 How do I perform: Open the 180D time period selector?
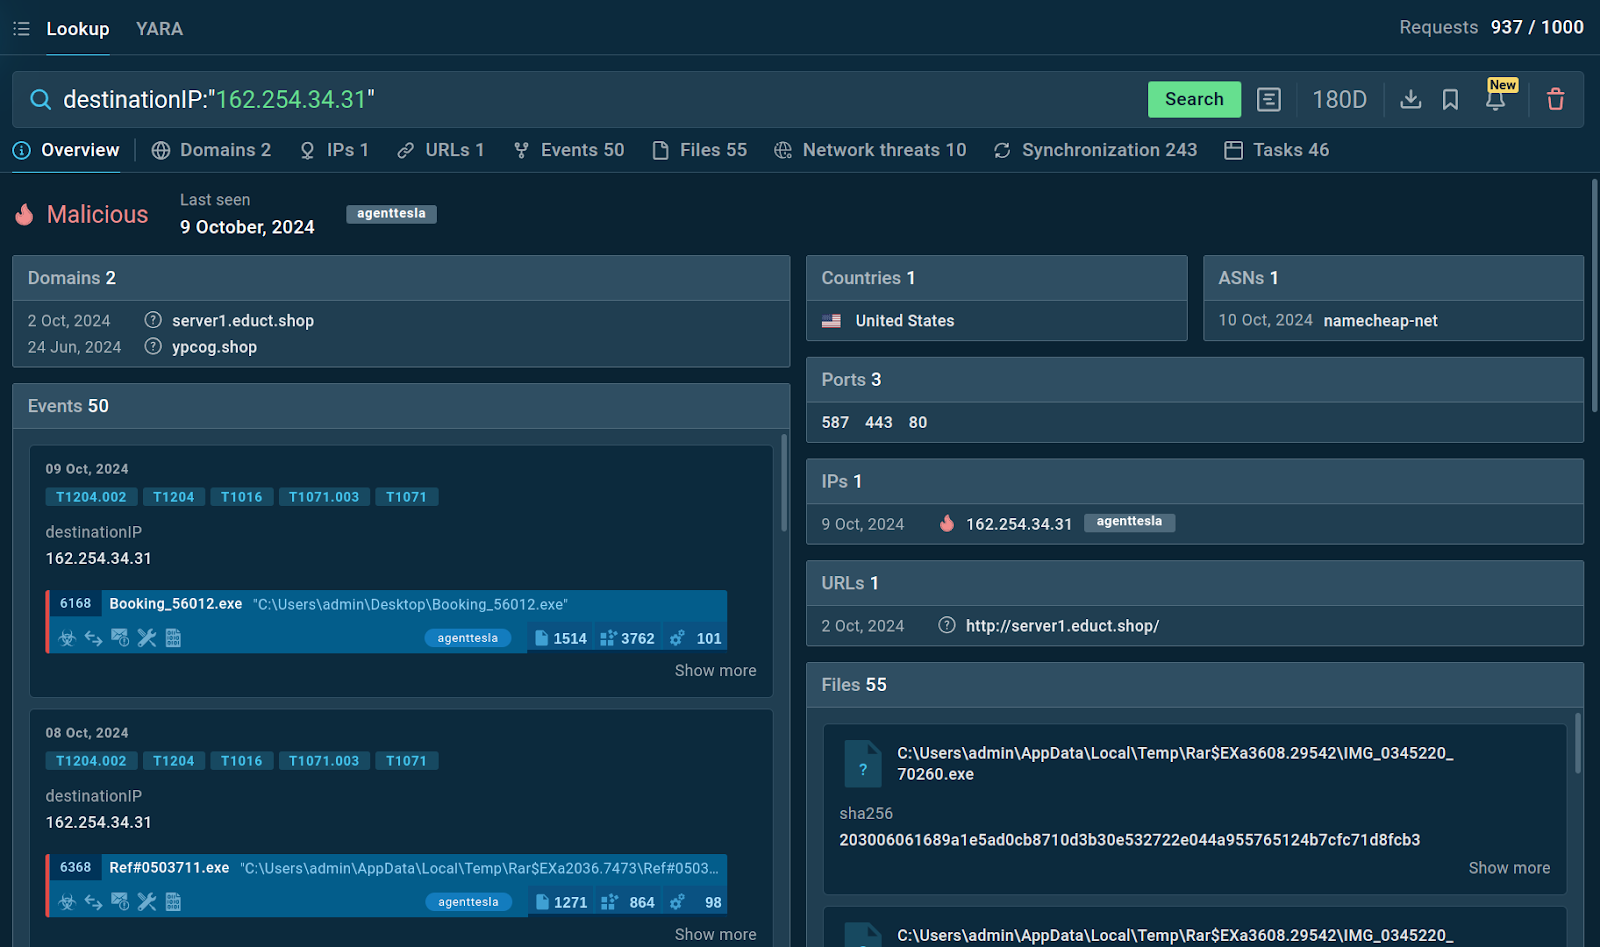[x=1339, y=99]
